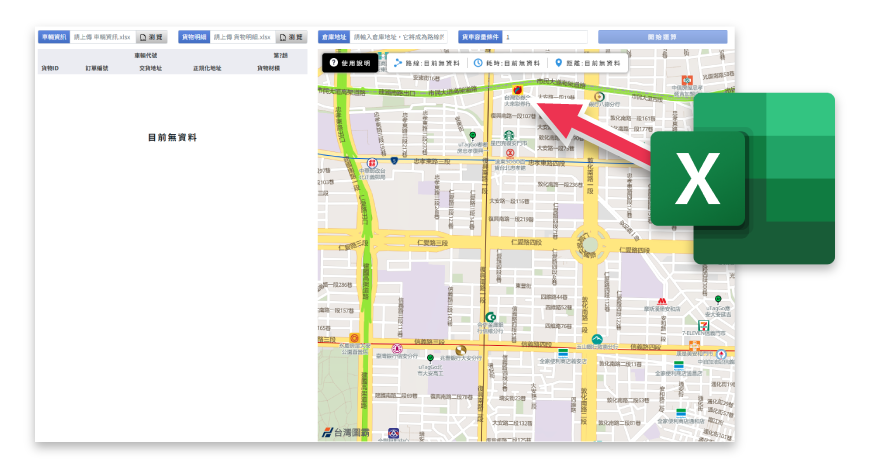Click the 正規化地址 column header
The image size is (870, 470).
pyautogui.click(x=207, y=68)
